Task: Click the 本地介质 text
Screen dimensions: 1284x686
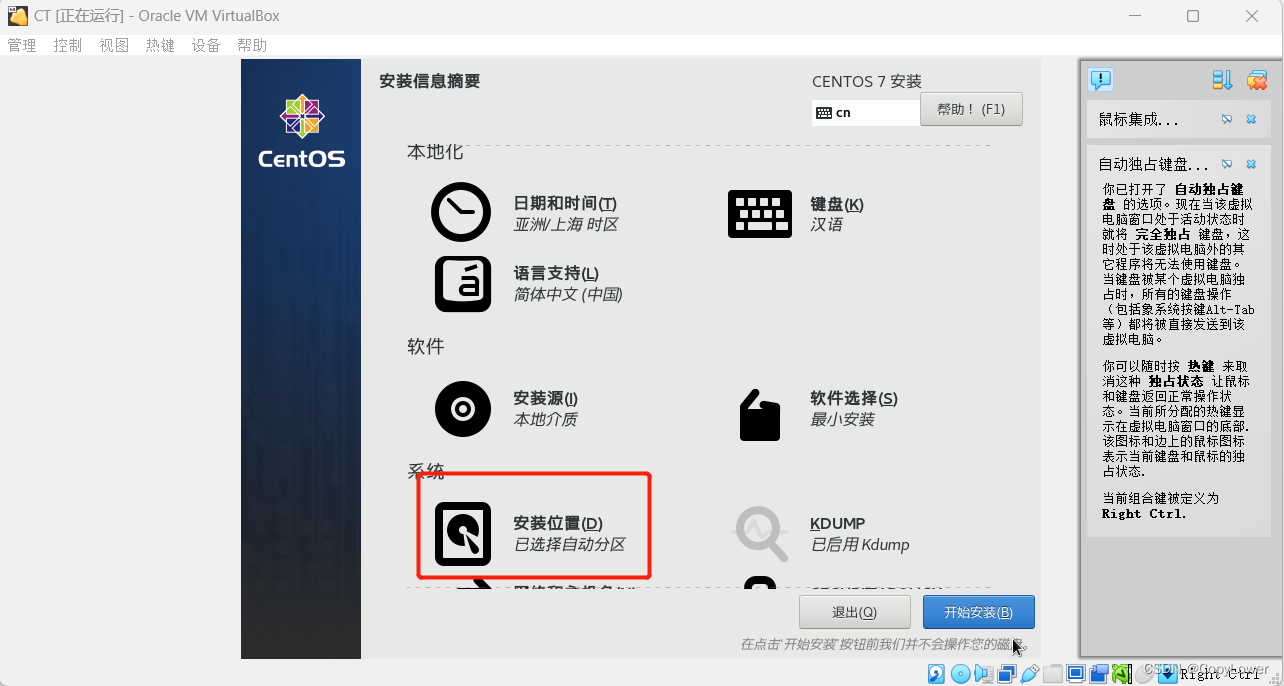Action: point(545,420)
